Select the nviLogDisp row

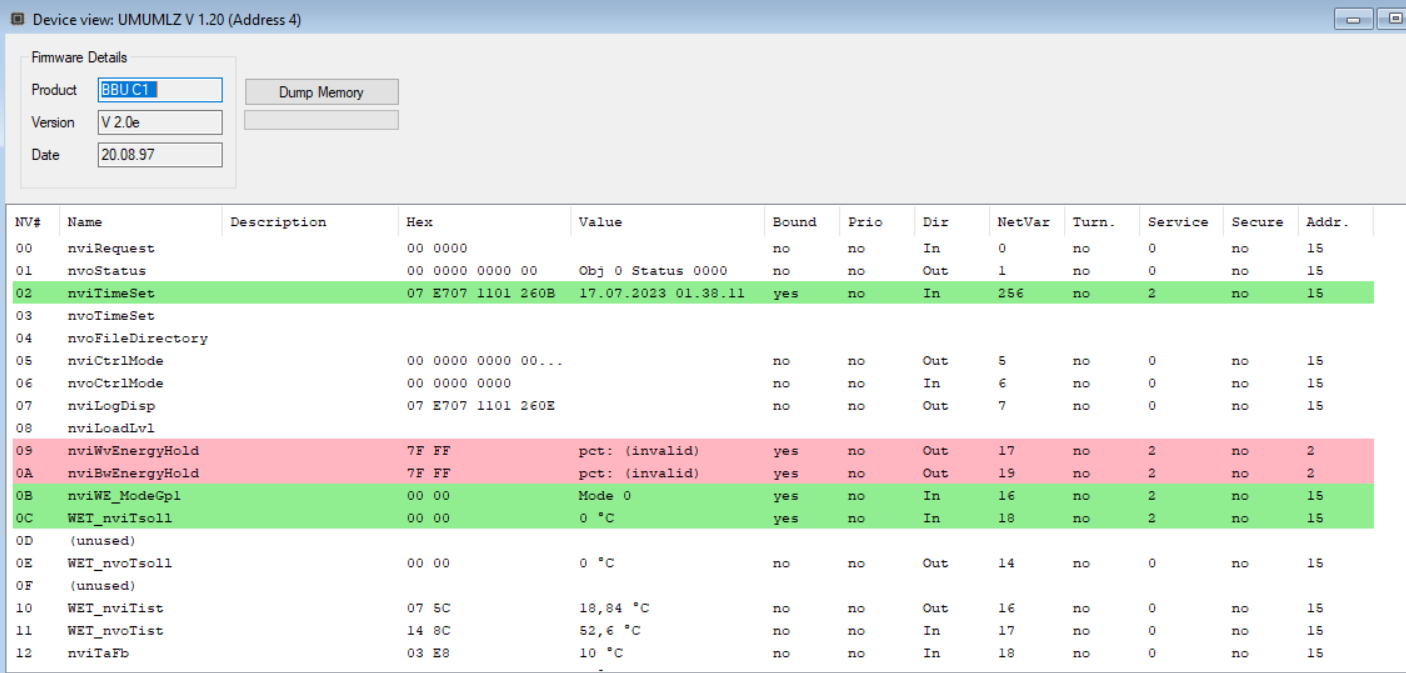691,406
